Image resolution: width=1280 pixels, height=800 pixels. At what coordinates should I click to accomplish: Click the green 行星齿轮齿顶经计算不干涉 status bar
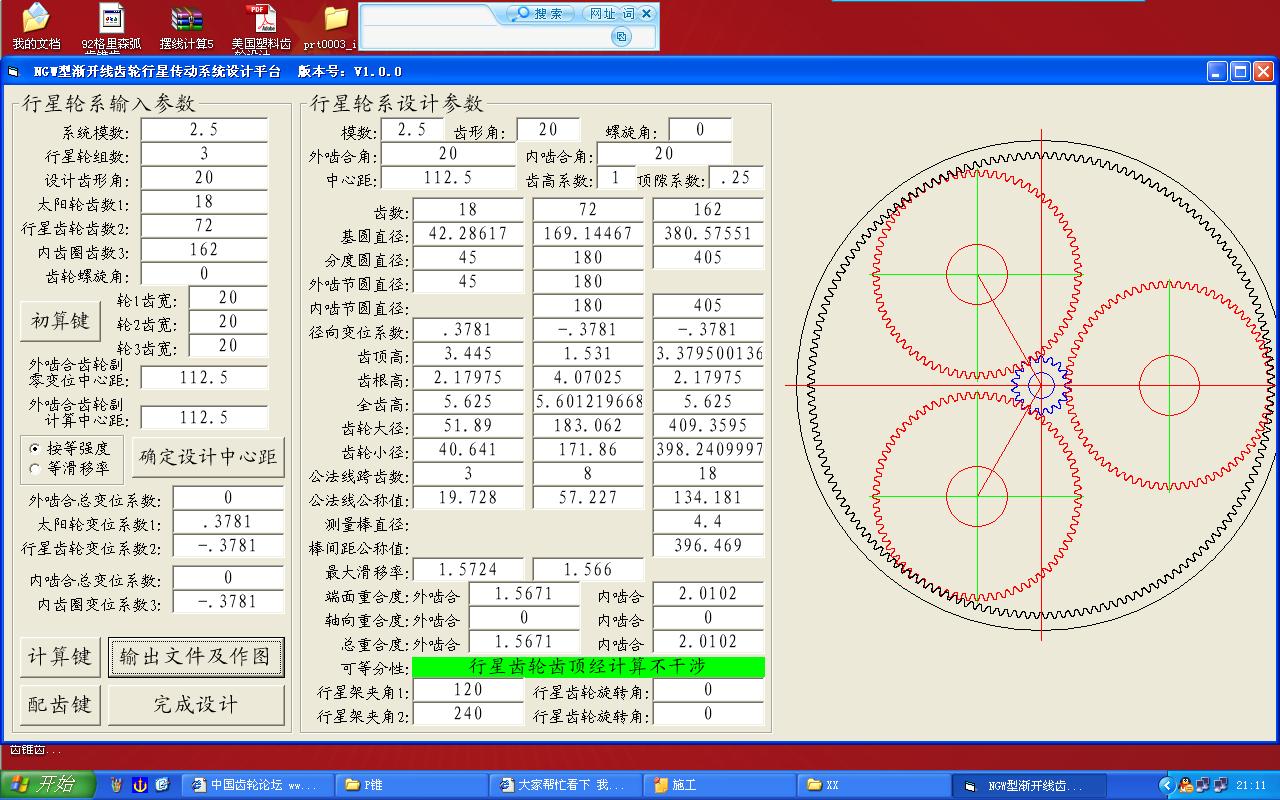(x=588, y=666)
